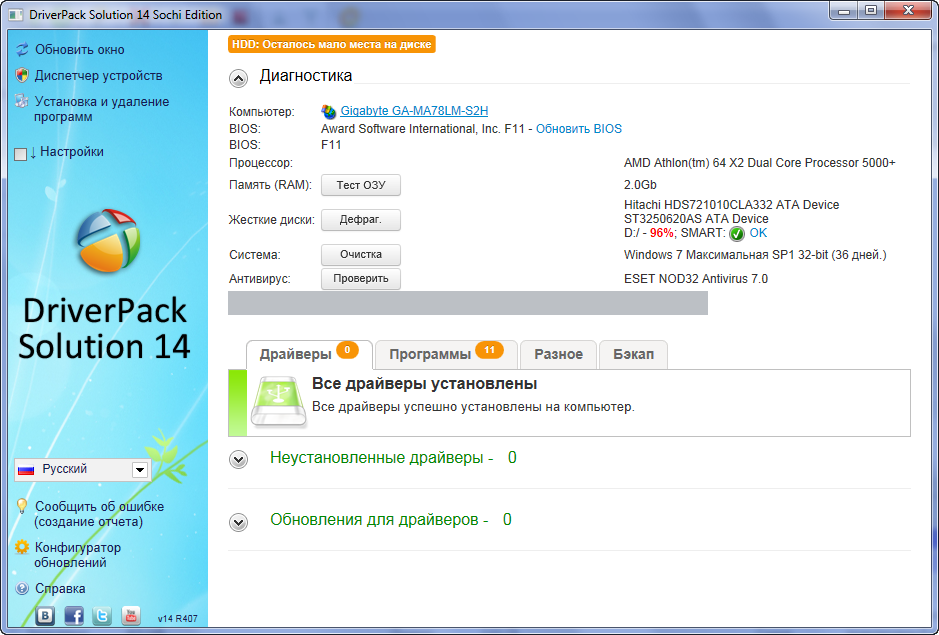The image size is (939, 635).
Task: Click the ESET NOD32 Antivirus 7.0 text
Action: tap(696, 279)
